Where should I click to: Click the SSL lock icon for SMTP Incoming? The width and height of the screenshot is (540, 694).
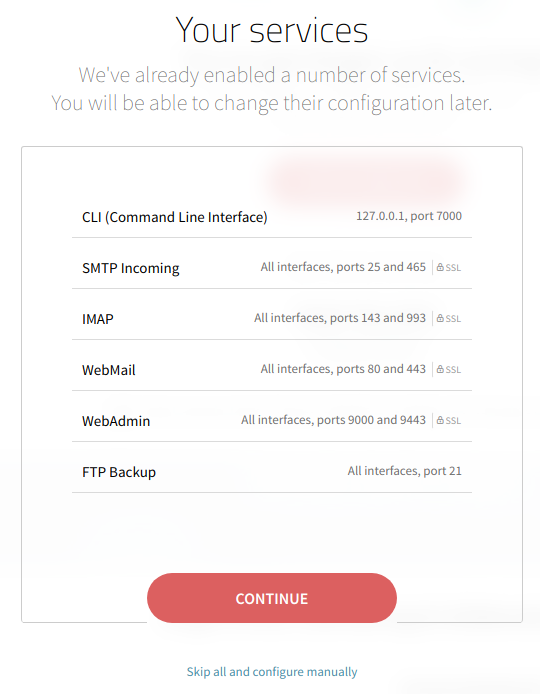point(440,267)
